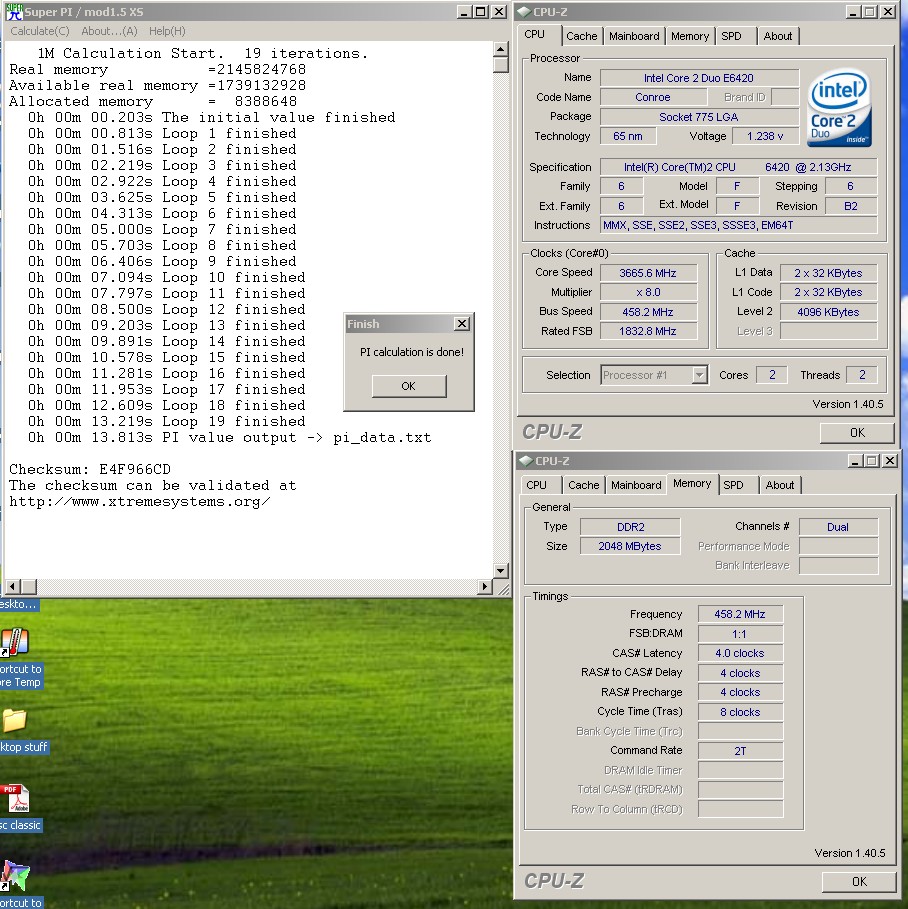Select Memory tab in bottom CPU-Z window
Screen dimensions: 908x909
[692, 483]
